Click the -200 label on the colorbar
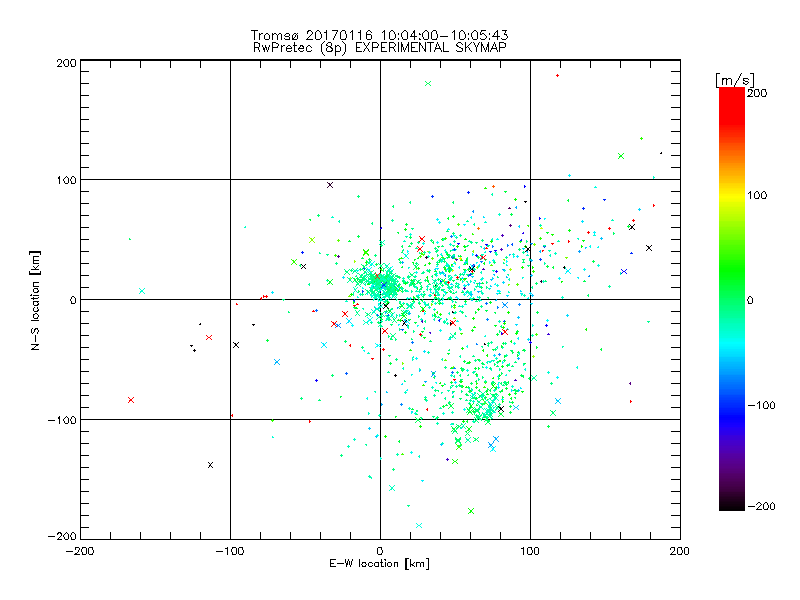 click(x=761, y=506)
